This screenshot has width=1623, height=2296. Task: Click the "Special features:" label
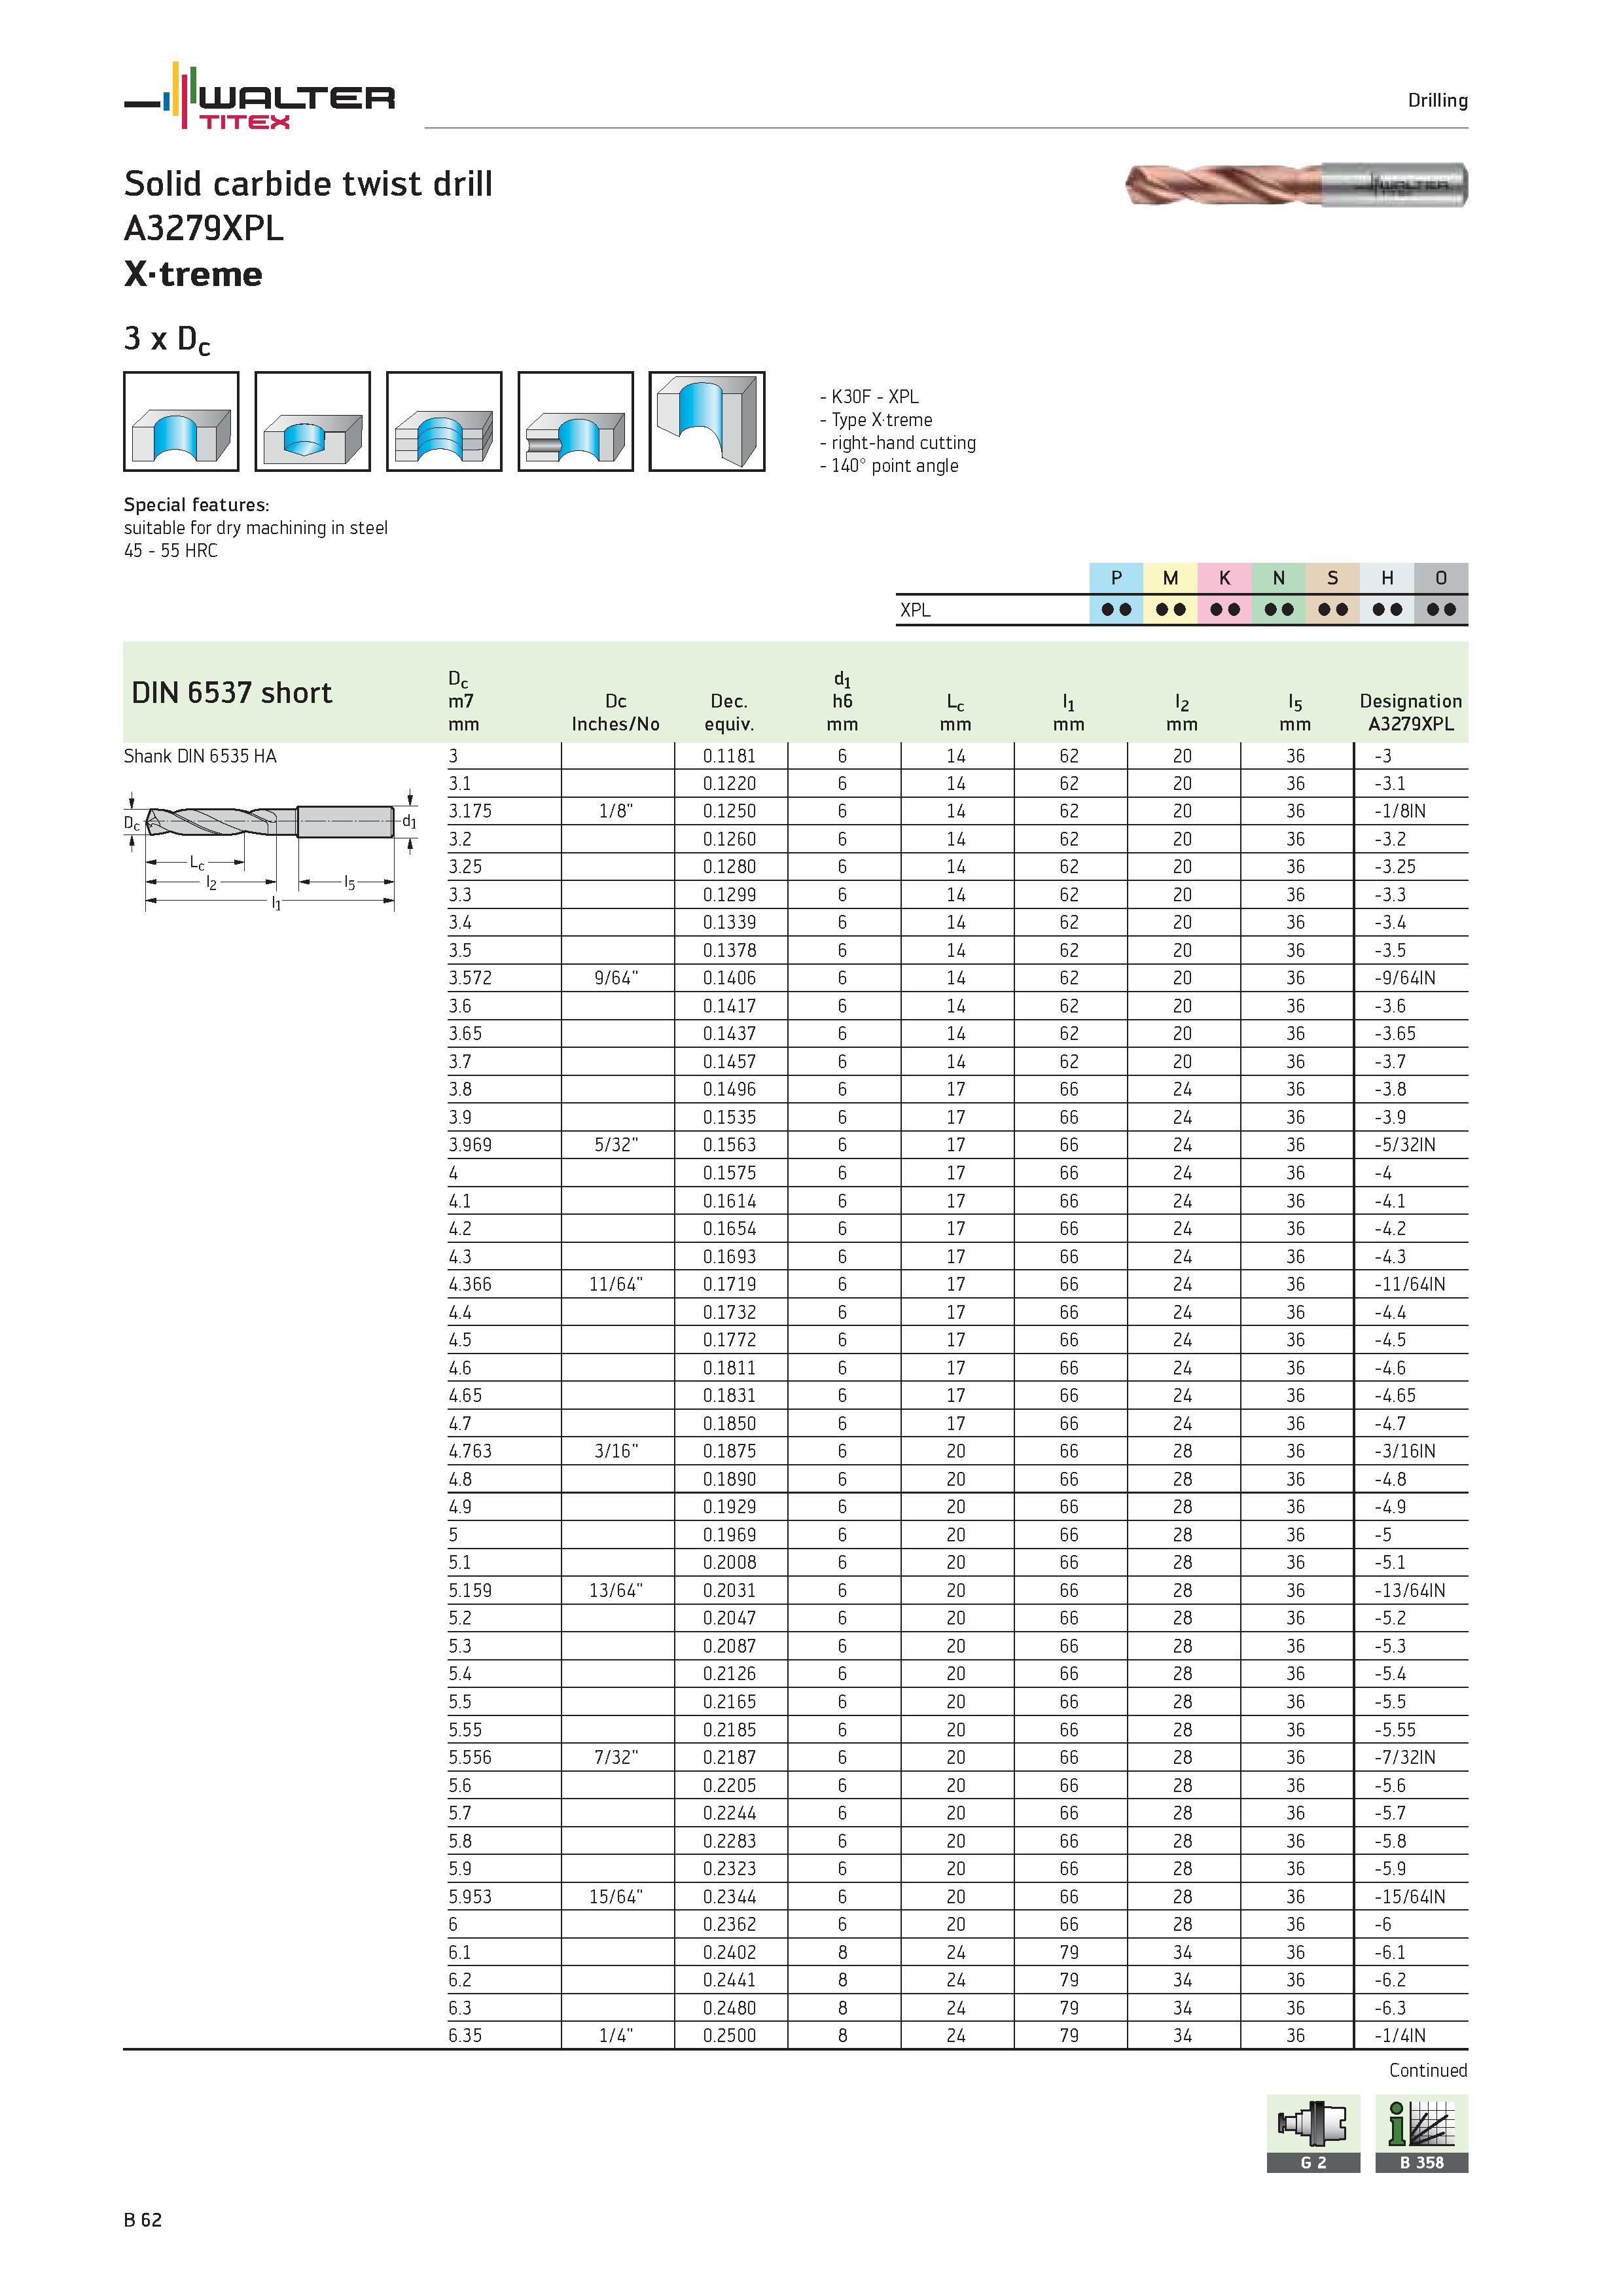[x=197, y=505]
